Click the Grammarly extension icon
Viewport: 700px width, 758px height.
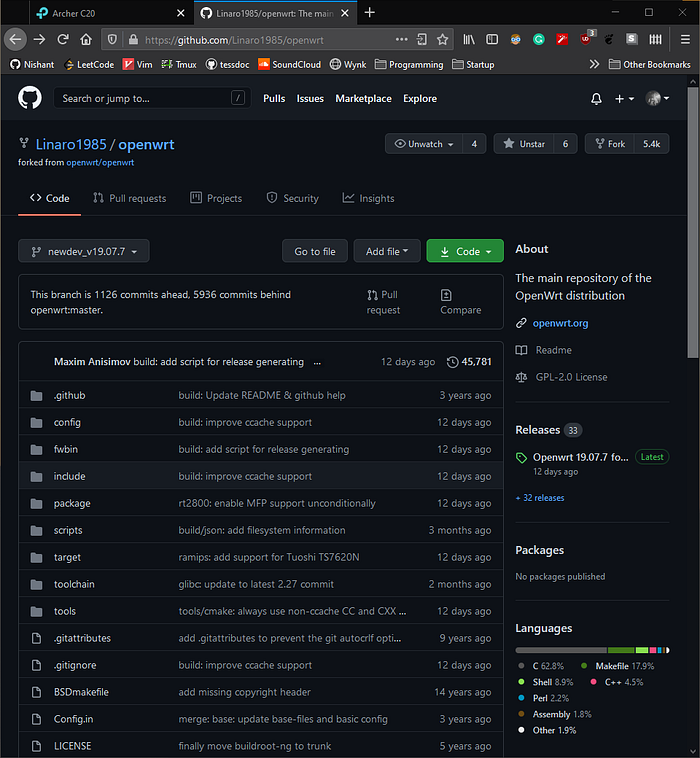click(x=539, y=40)
